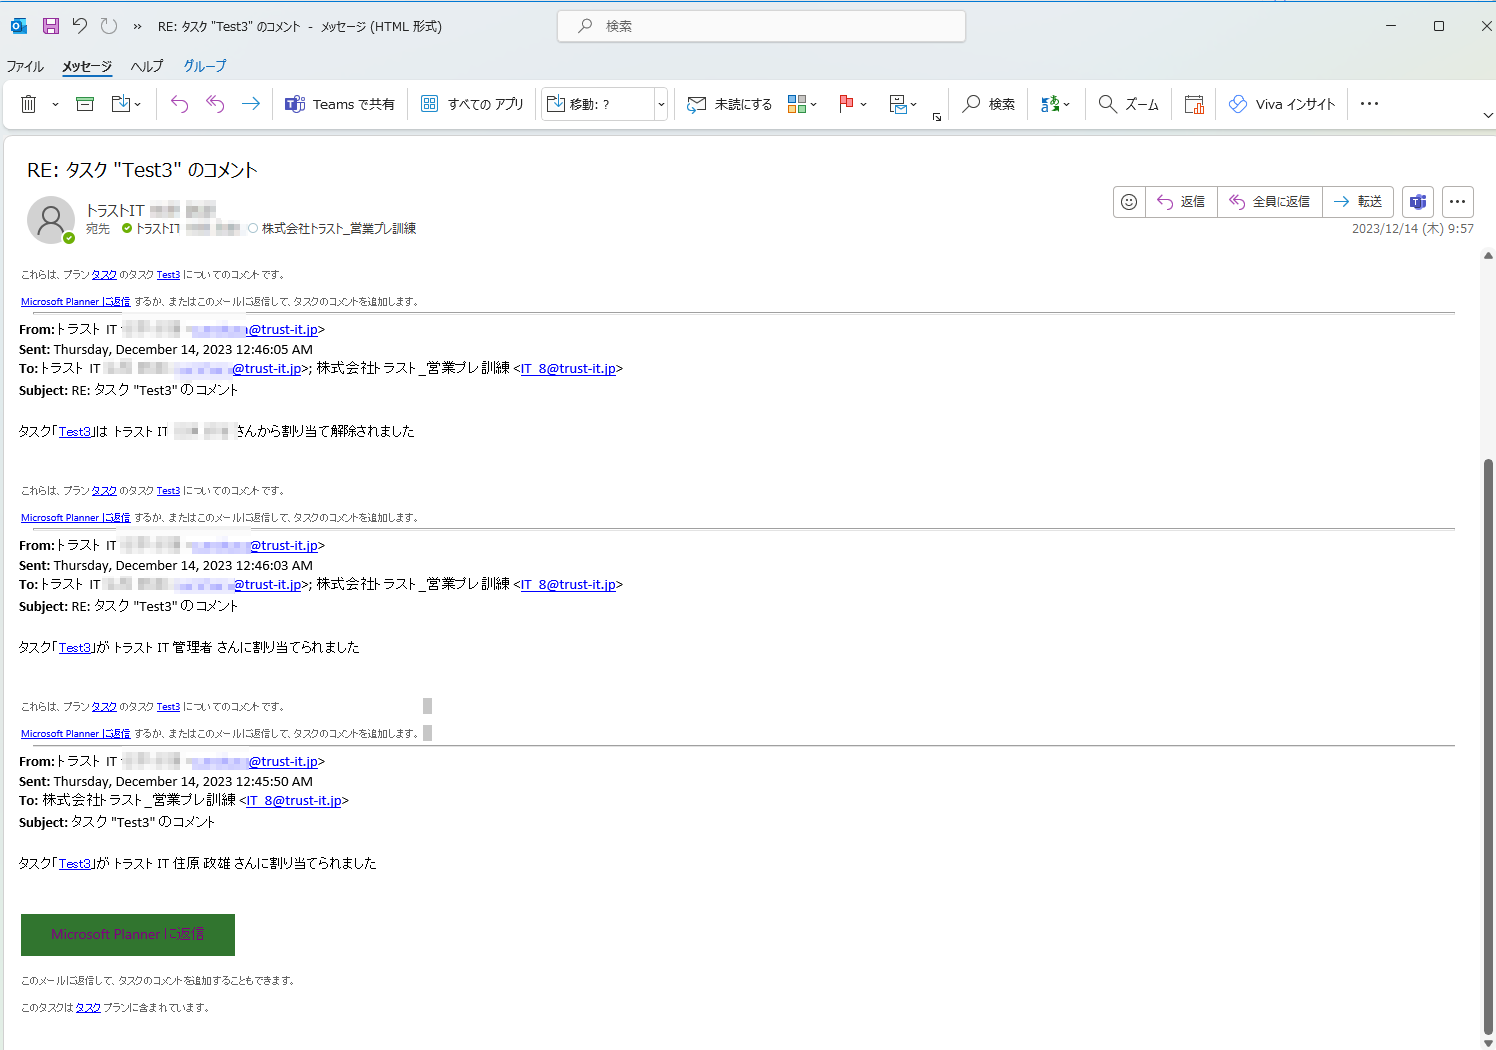Image resolution: width=1496 pixels, height=1050 pixels.
Task: Open the tags dialog launcher arrow
Action: point(937,117)
